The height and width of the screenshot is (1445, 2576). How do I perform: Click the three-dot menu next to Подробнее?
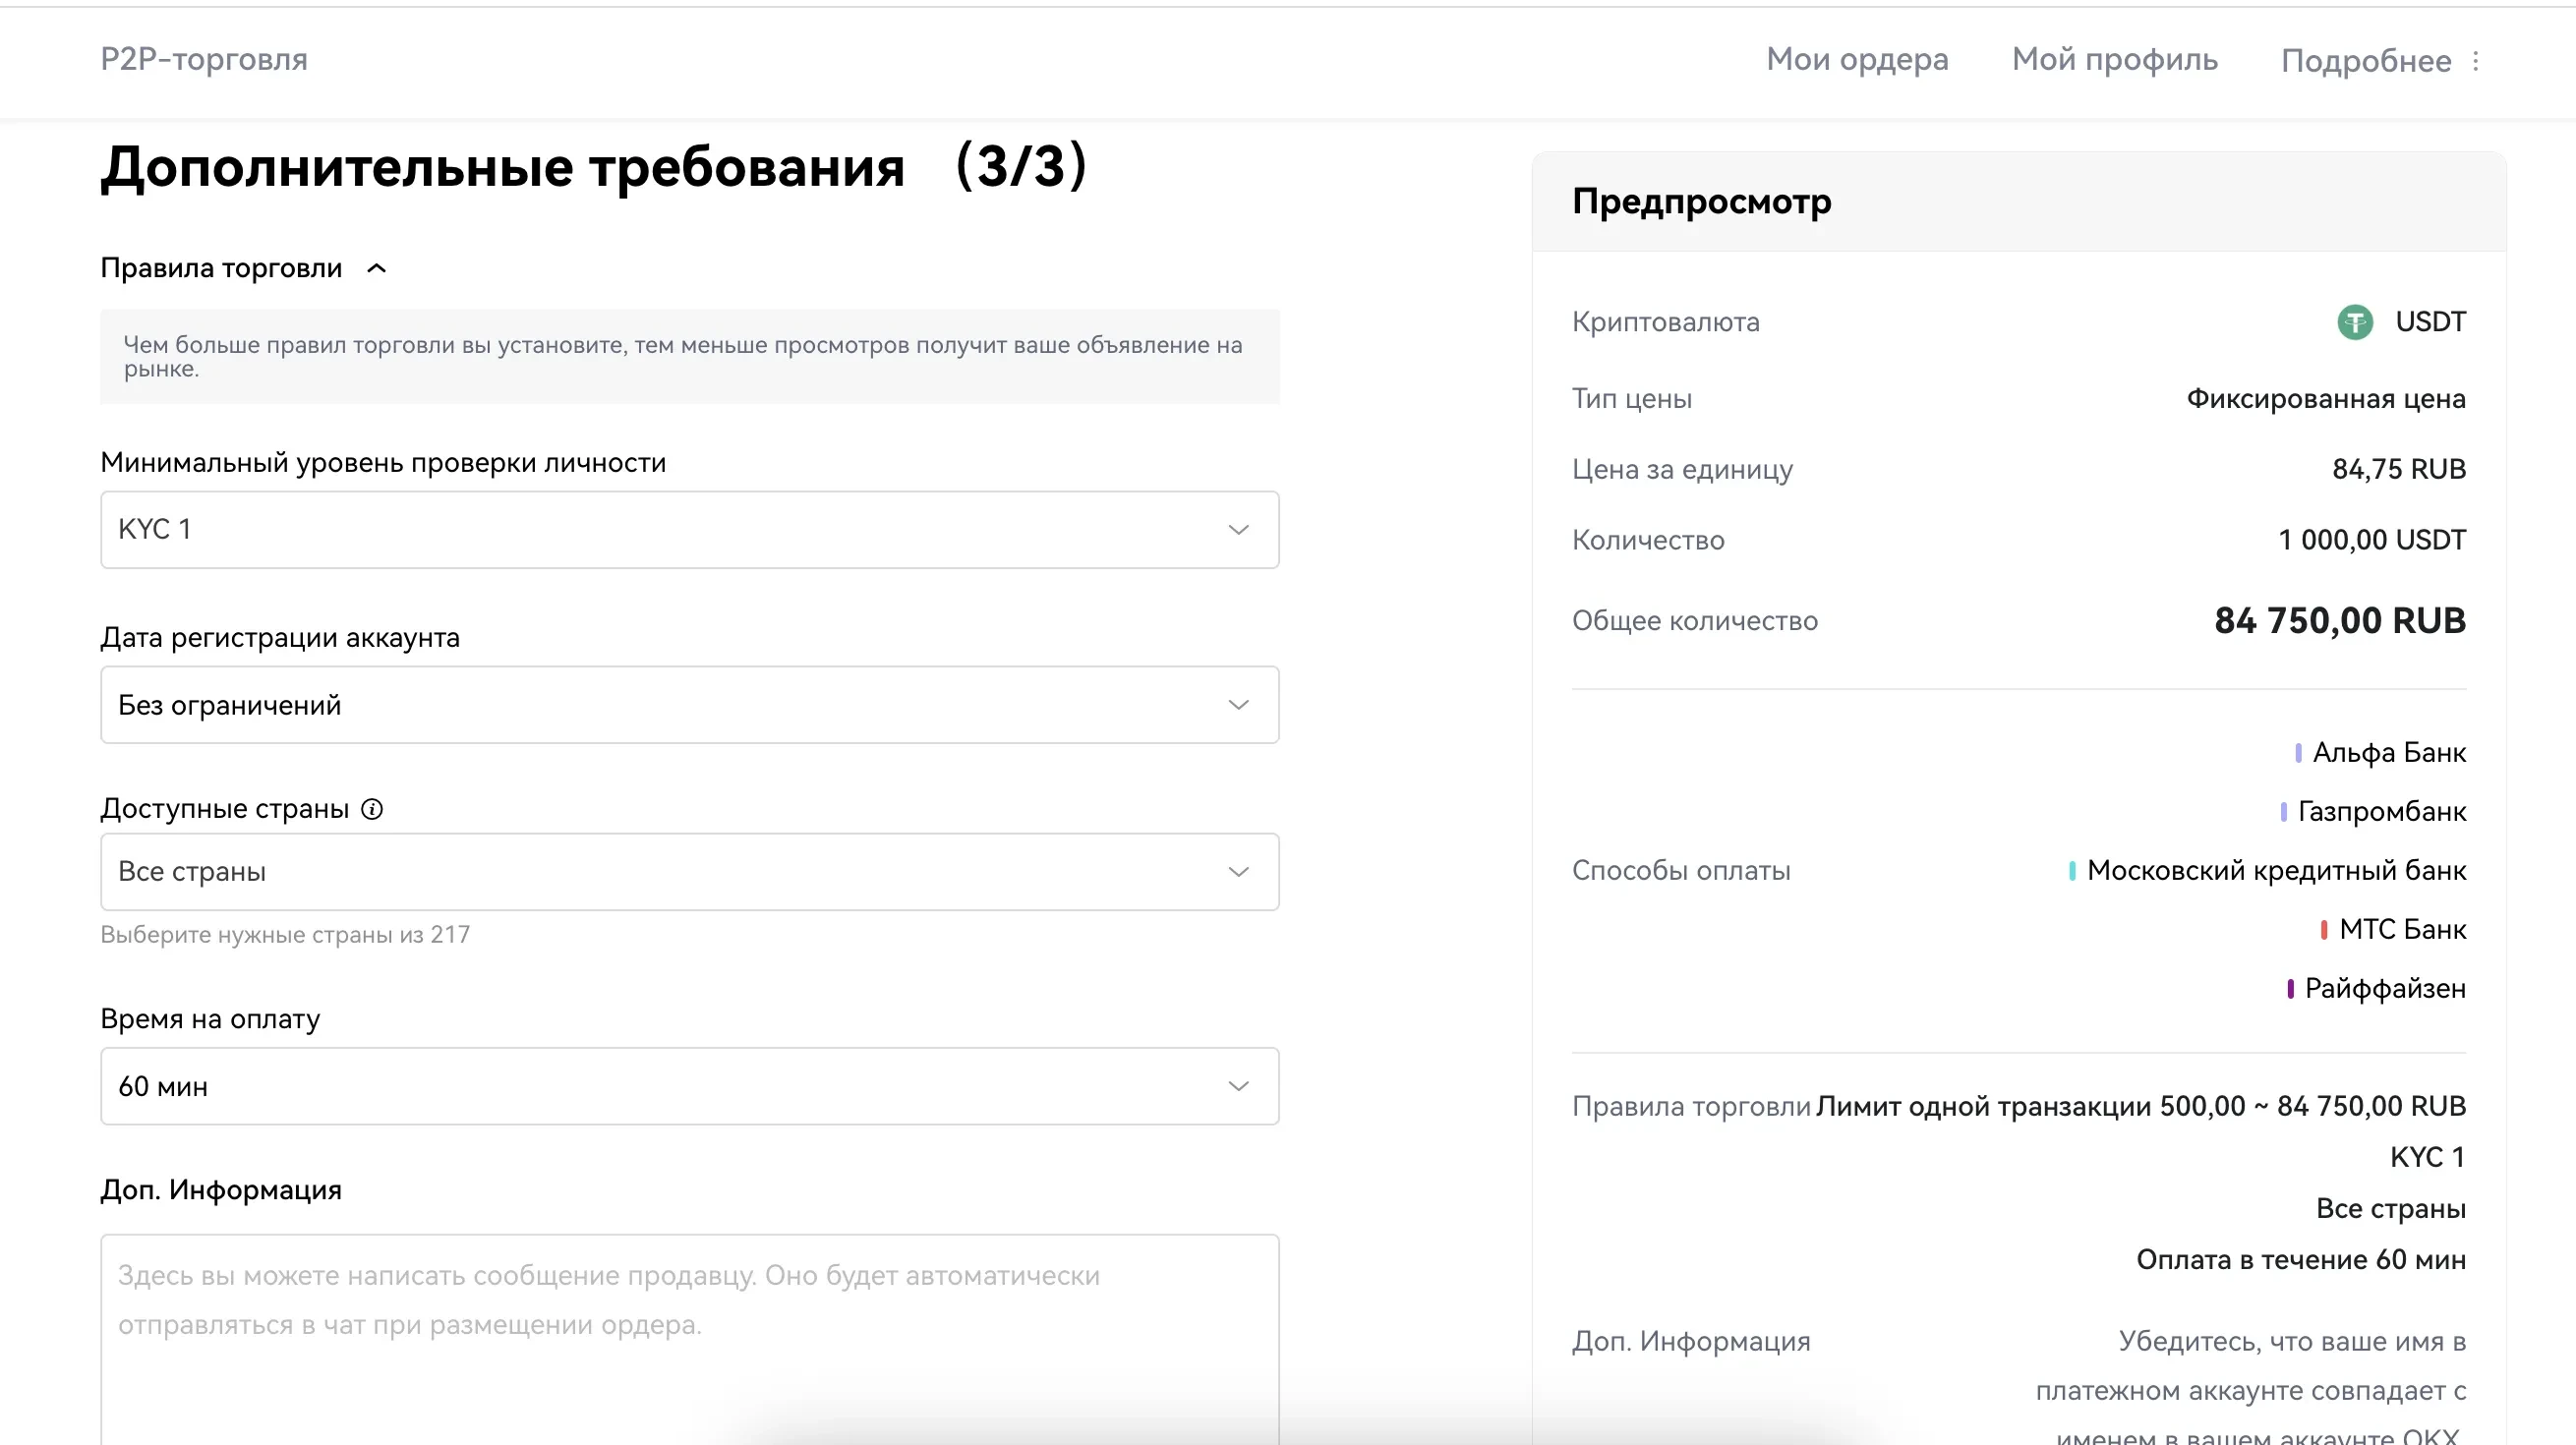click(2477, 60)
